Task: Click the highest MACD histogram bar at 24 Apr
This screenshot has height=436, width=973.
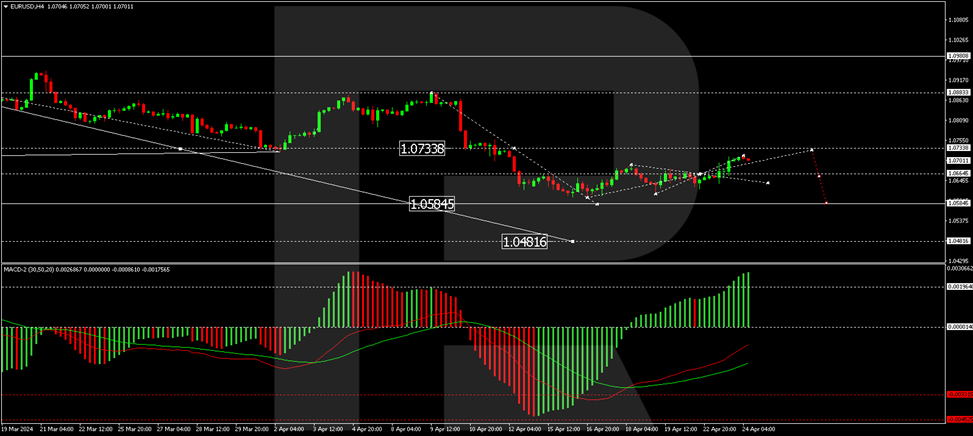Action: (x=749, y=300)
